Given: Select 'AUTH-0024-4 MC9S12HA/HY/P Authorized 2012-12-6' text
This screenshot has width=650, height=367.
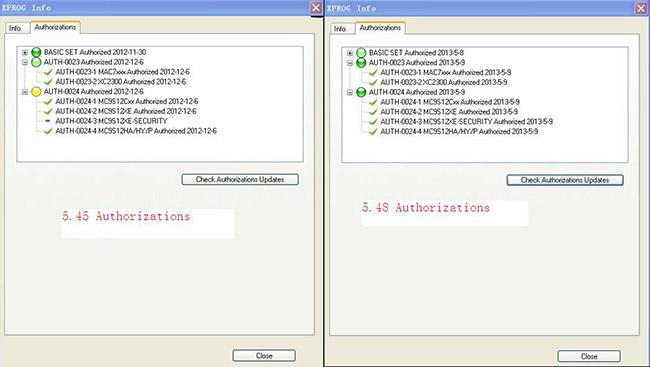Looking at the screenshot, I should click(x=136, y=131).
